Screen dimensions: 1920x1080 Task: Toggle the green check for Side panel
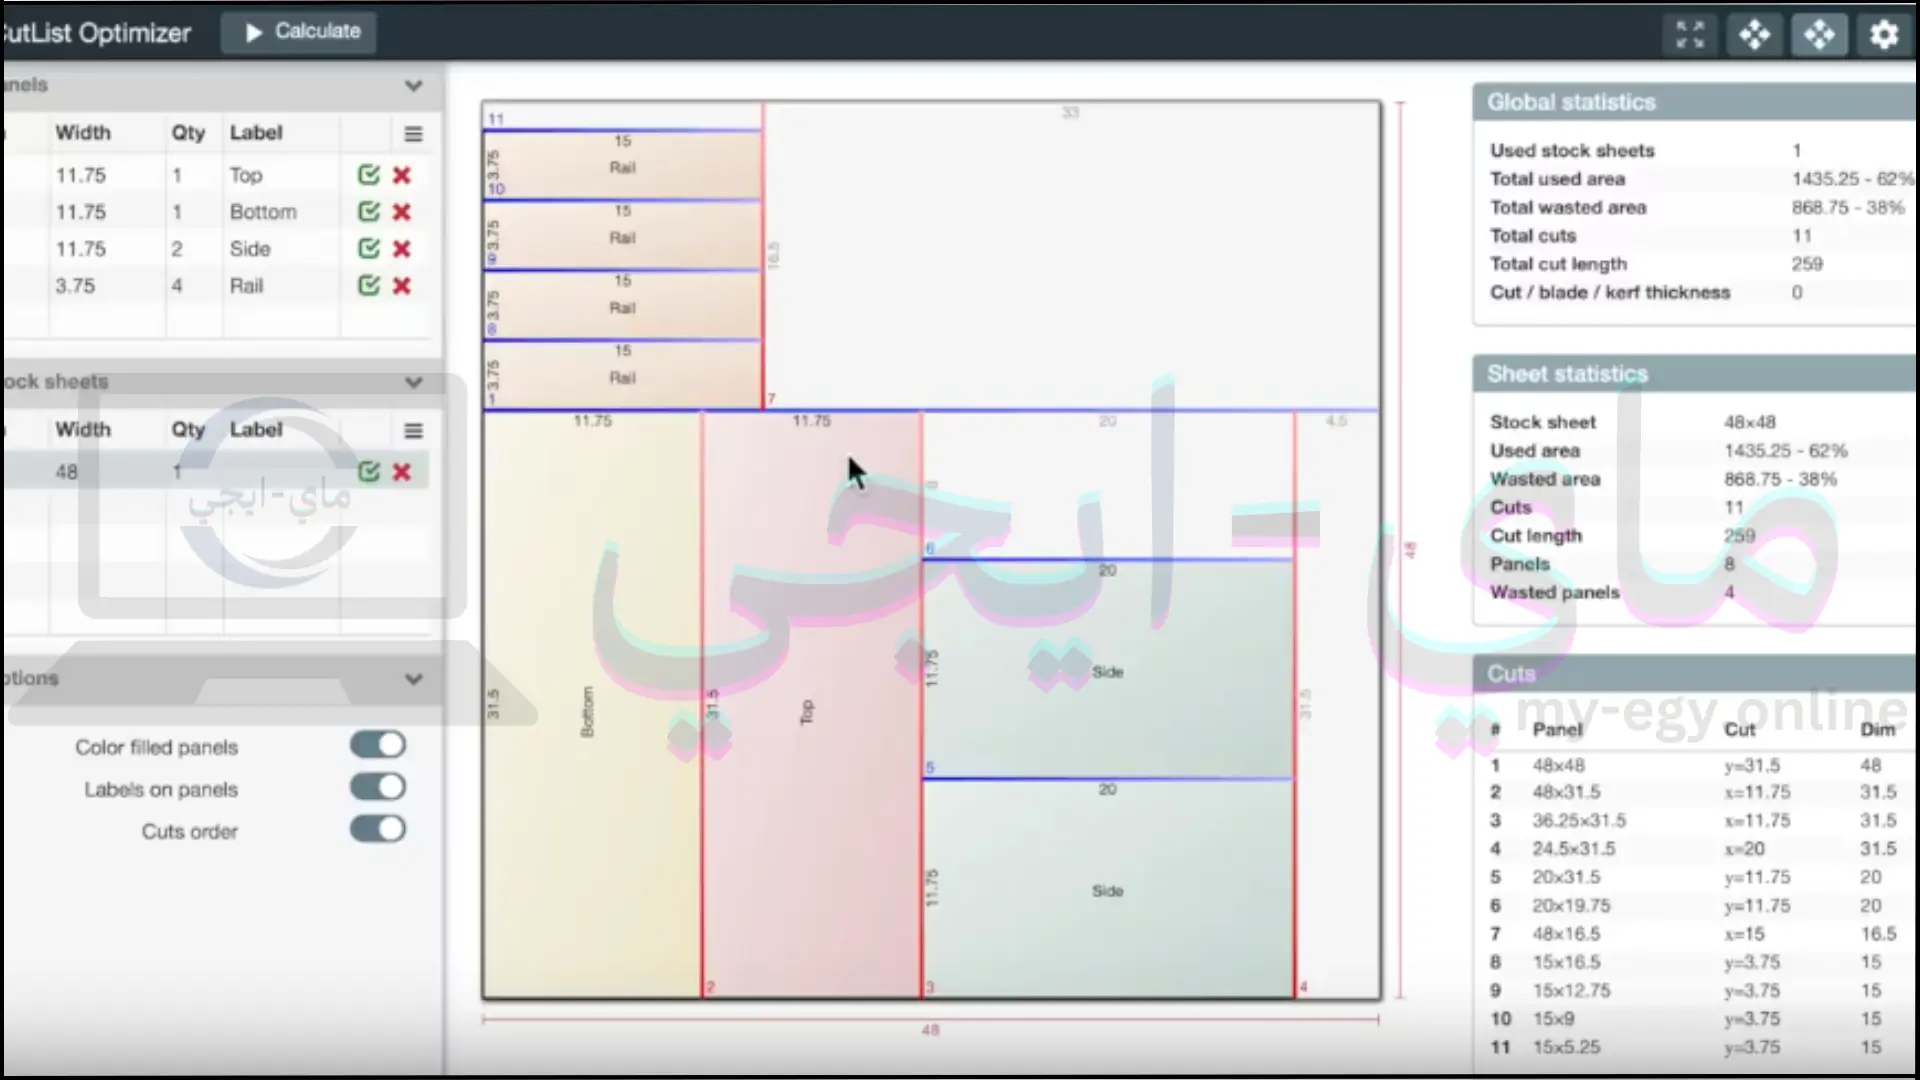369,249
